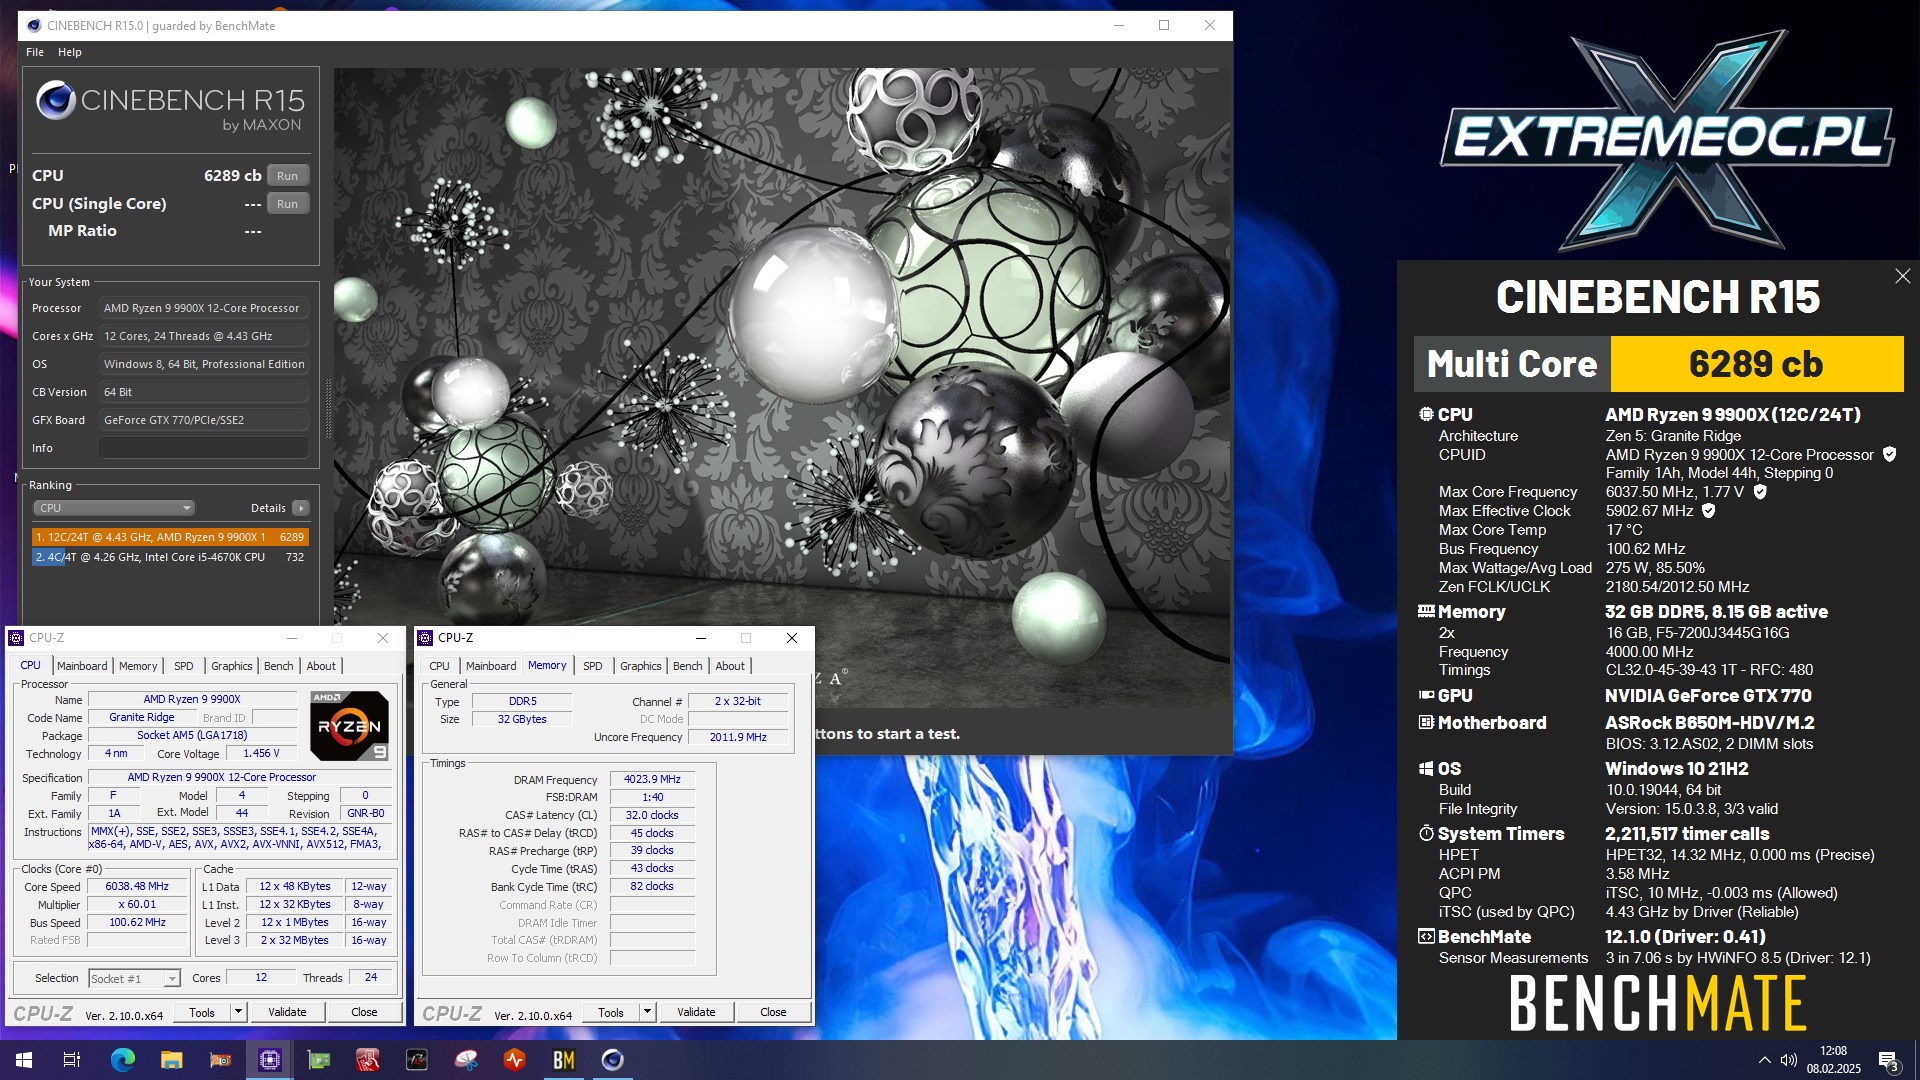This screenshot has width=1920, height=1080.
Task: Click Close button in left CPU-Z window
Action: pos(364,1012)
